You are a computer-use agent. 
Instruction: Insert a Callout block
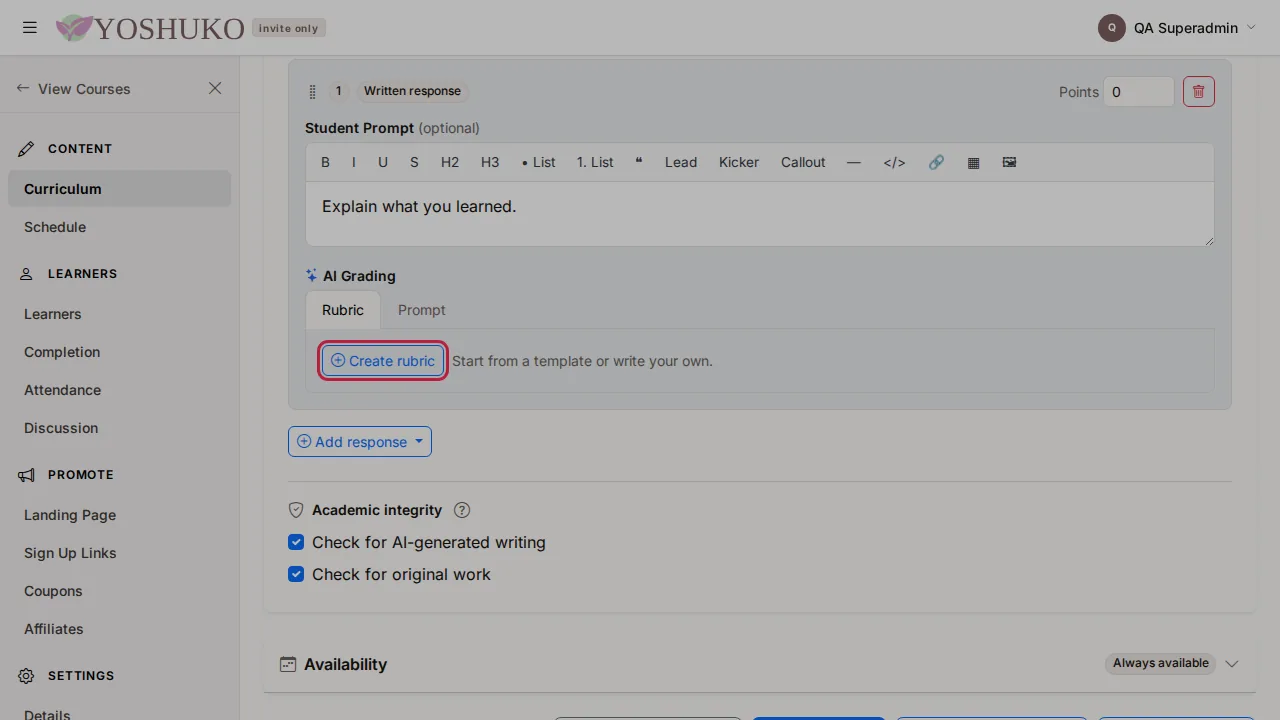[x=803, y=162]
